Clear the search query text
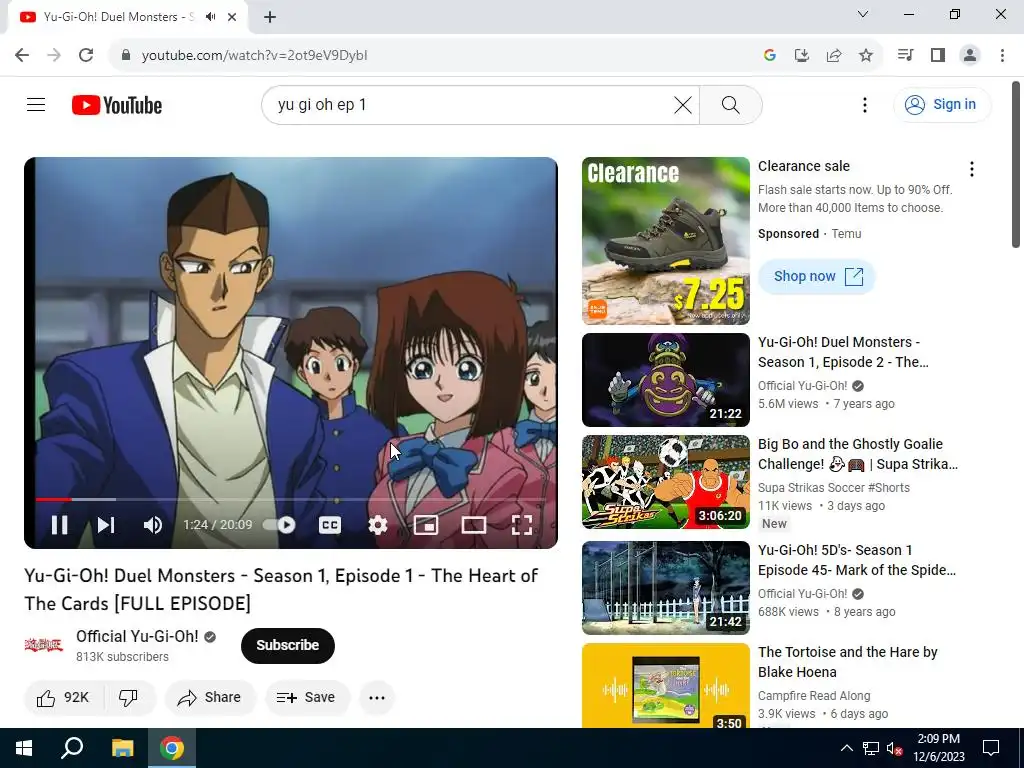The height and width of the screenshot is (768, 1024). 683,104
